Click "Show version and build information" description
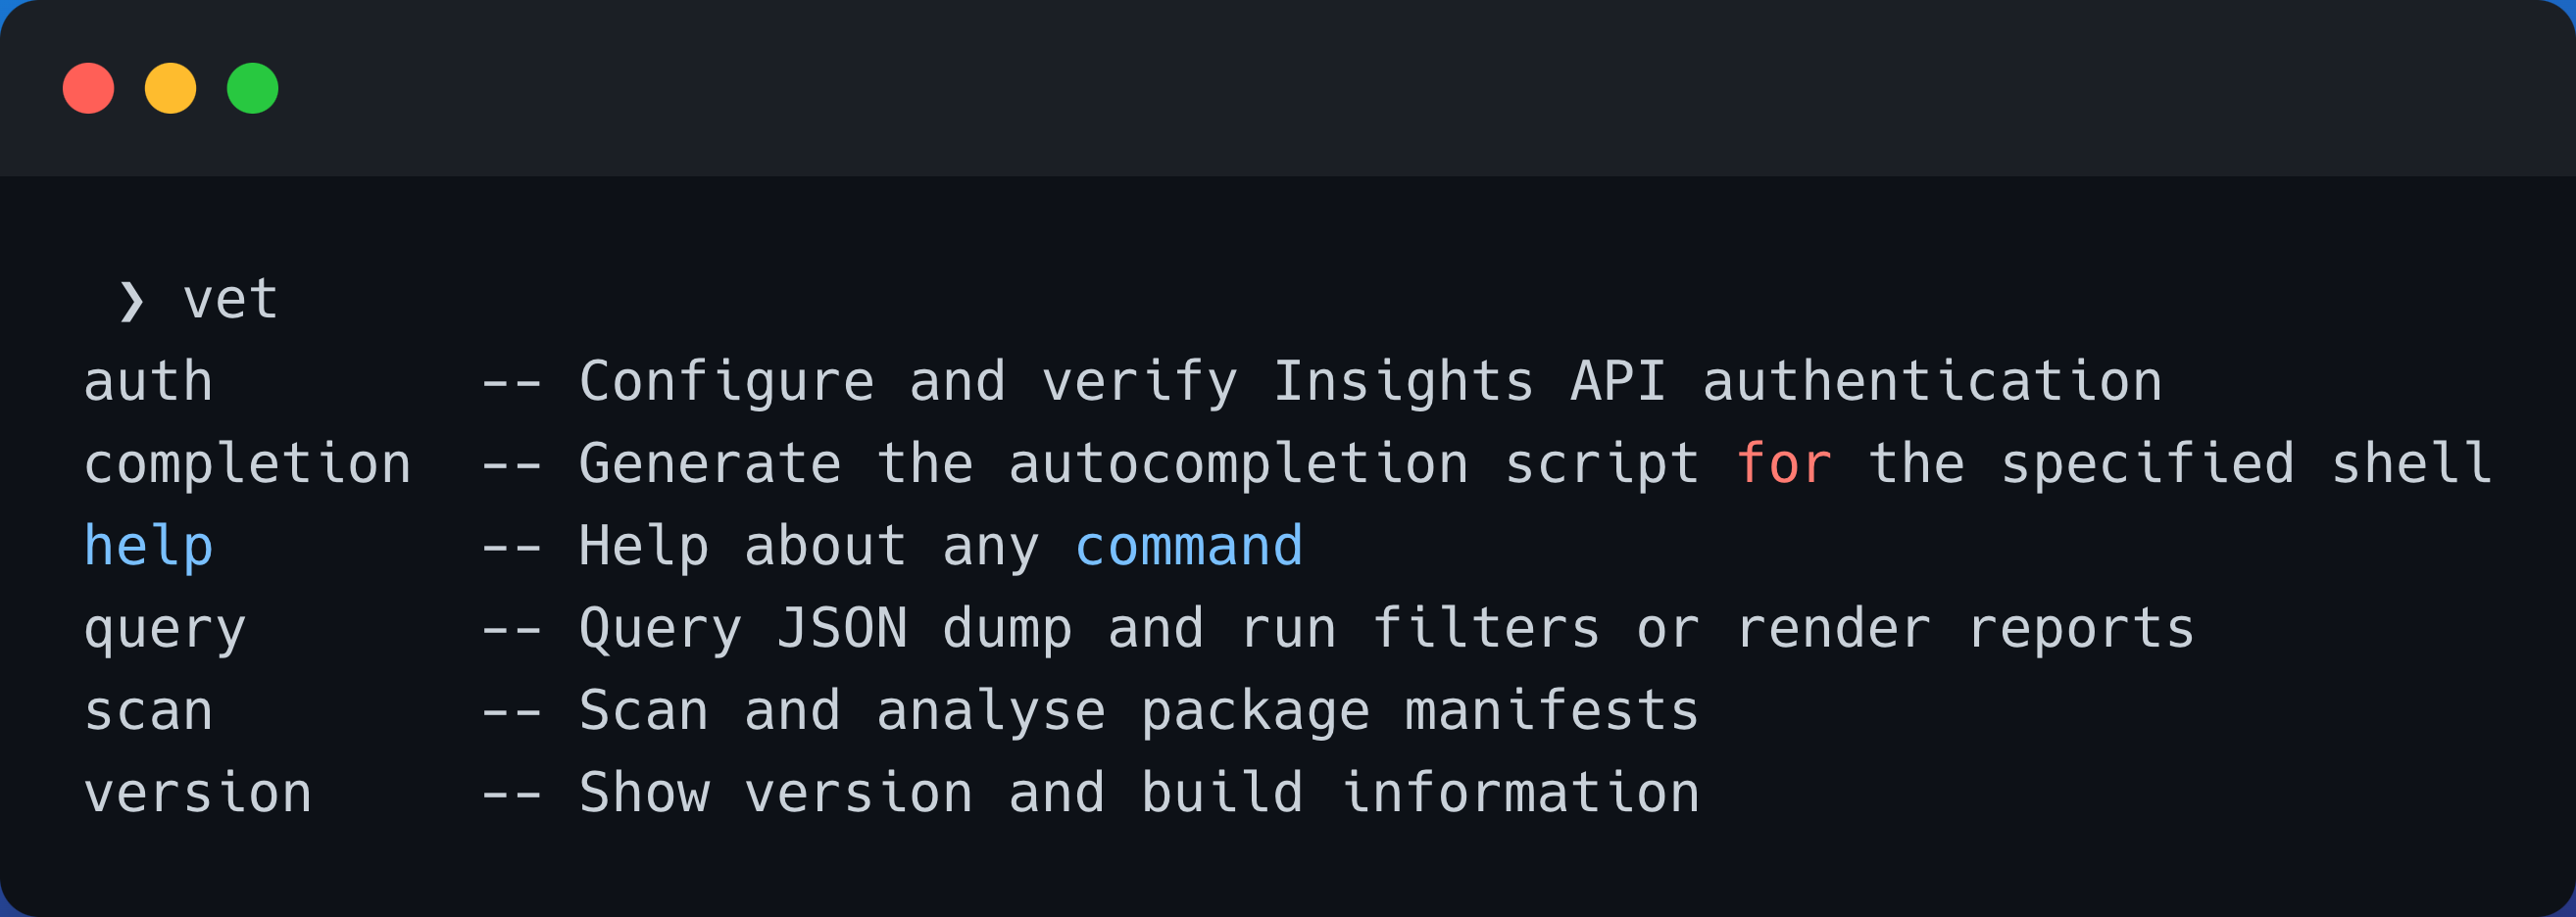Screen dimensions: 2576x917 (1138, 793)
